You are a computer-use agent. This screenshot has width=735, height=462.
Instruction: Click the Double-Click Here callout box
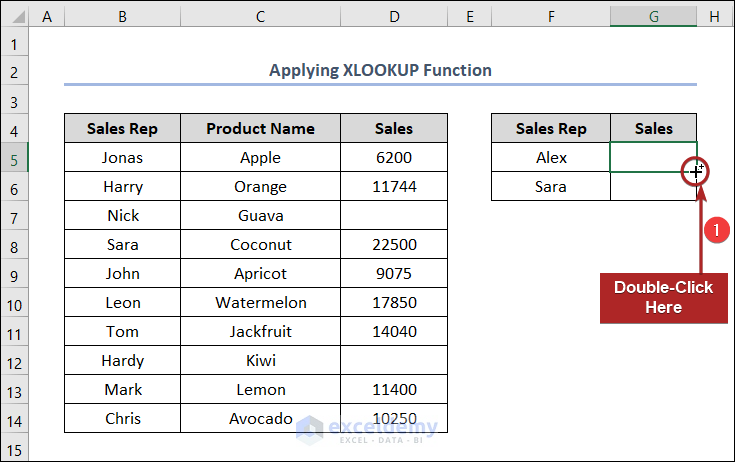(663, 297)
